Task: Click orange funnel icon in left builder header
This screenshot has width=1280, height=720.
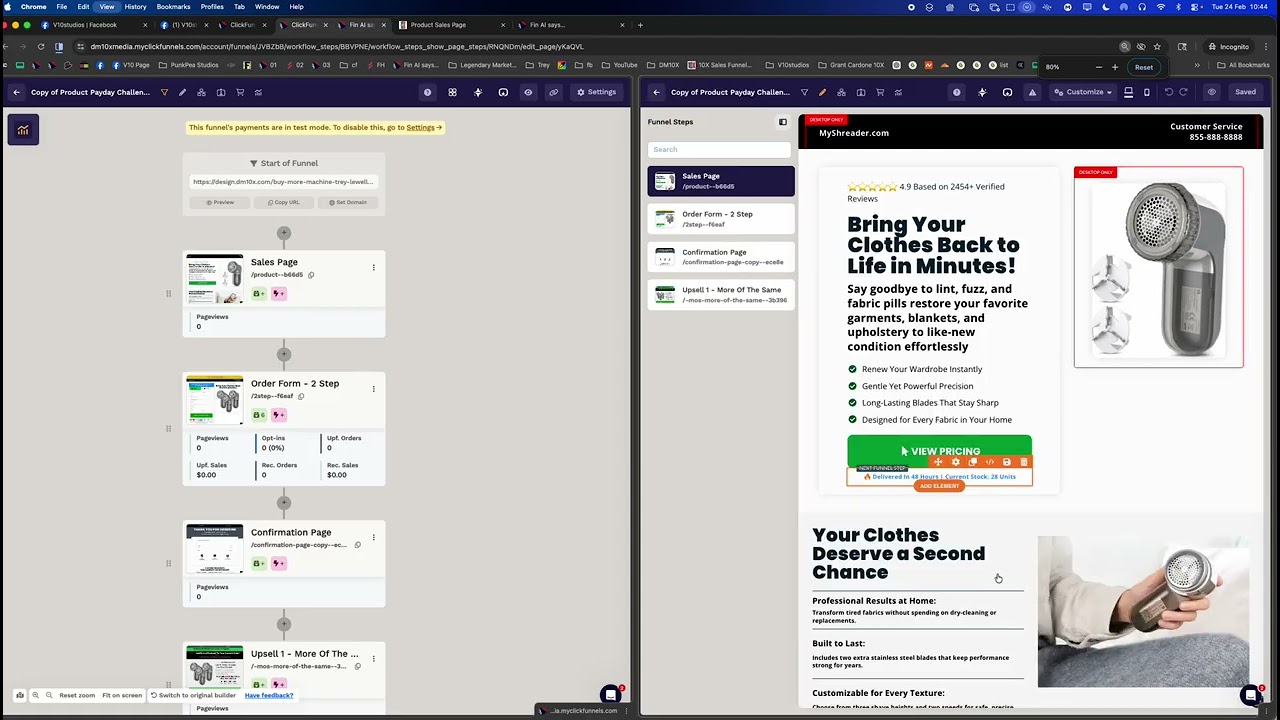Action: pyautogui.click(x=164, y=92)
